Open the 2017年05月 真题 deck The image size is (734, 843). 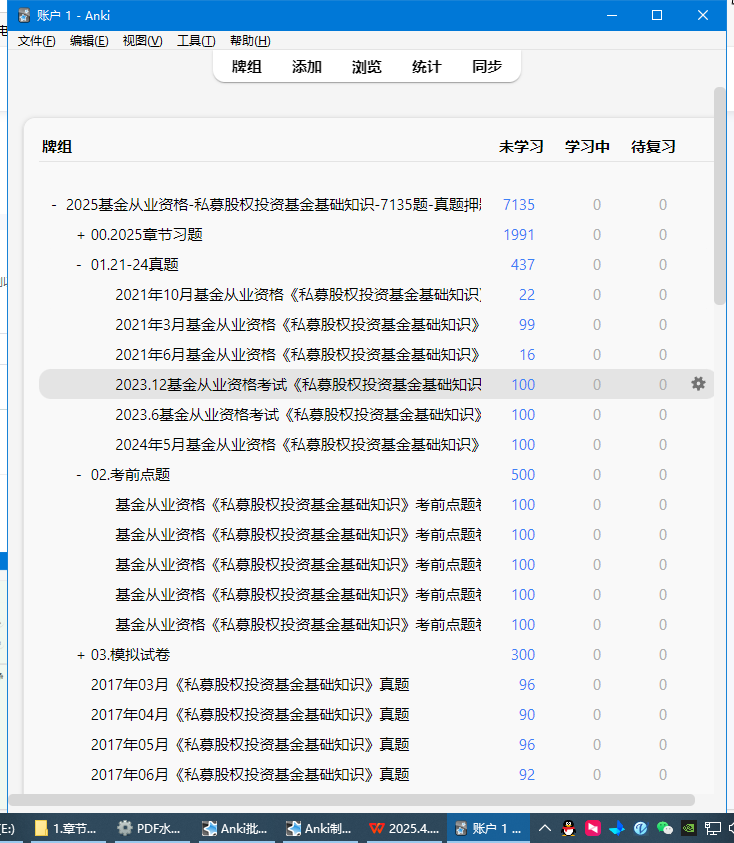pyautogui.click(x=250, y=745)
